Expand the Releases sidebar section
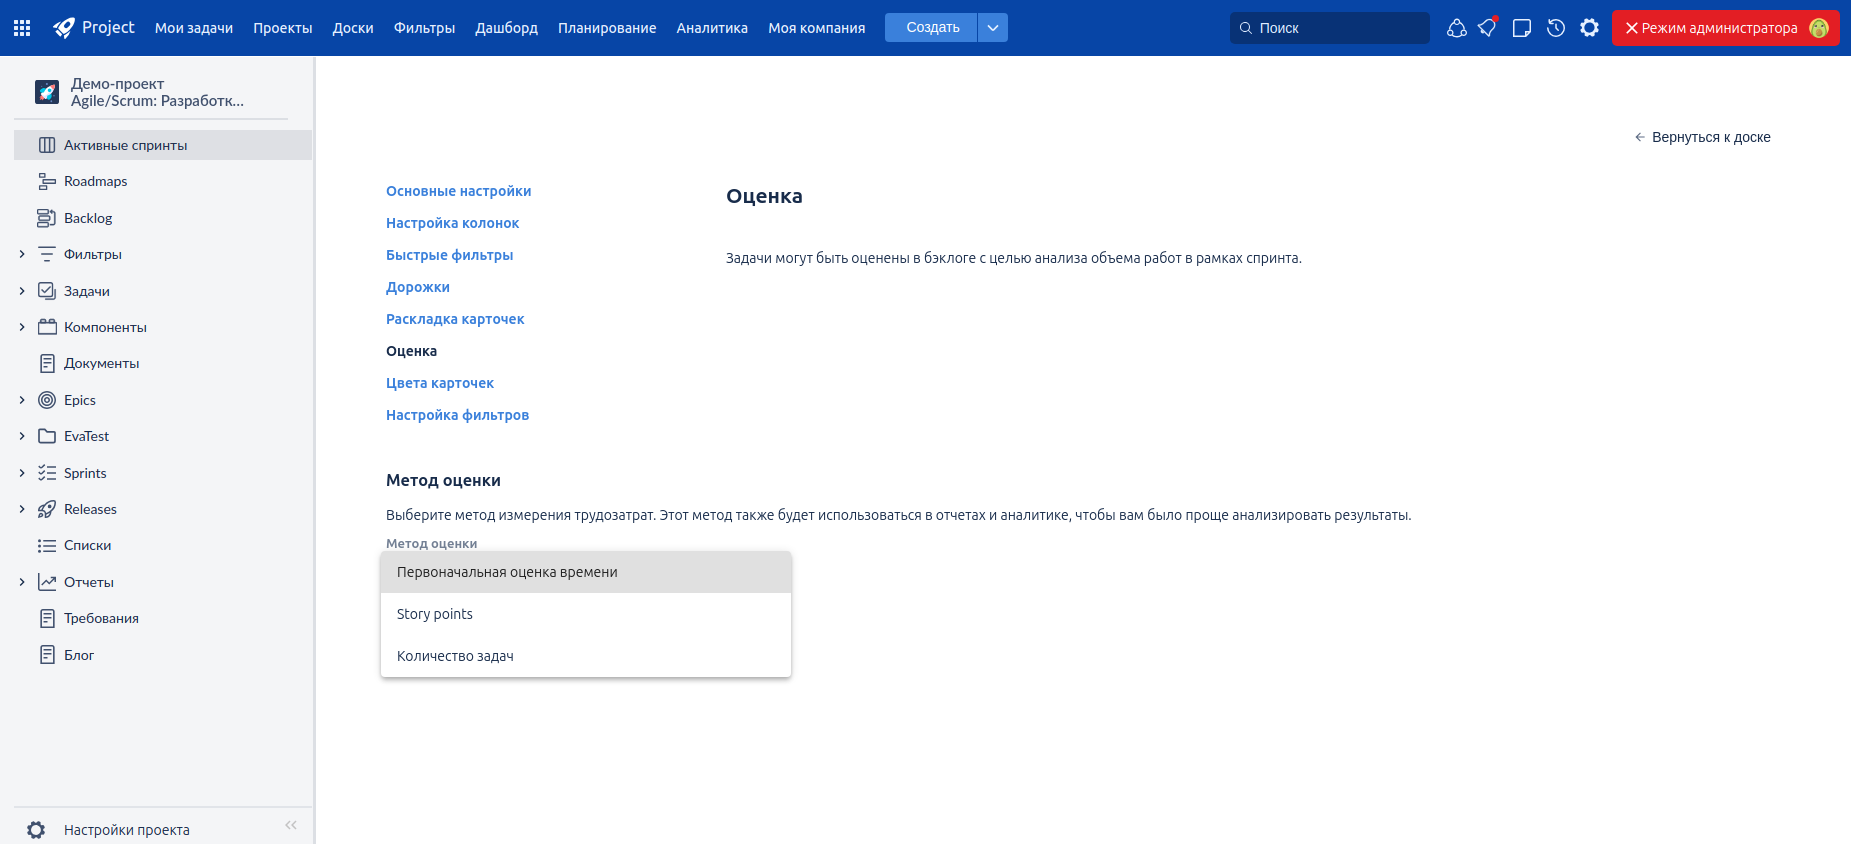The image size is (1851, 844). pos(22,509)
